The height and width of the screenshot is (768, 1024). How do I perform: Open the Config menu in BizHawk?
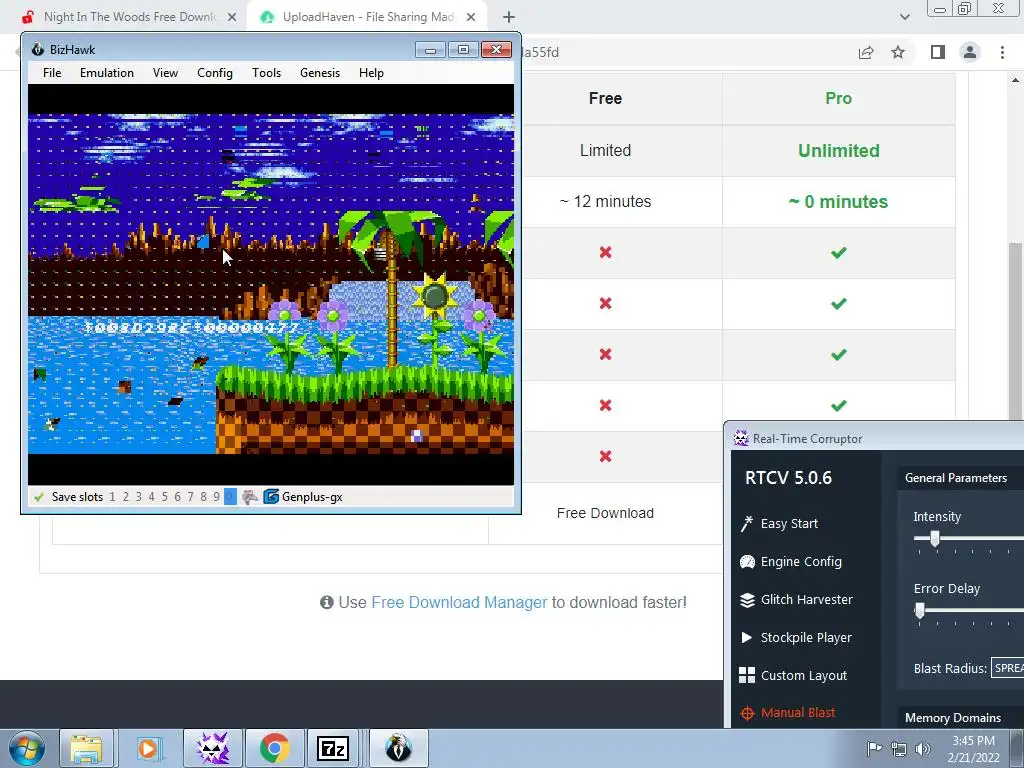[x=215, y=72]
